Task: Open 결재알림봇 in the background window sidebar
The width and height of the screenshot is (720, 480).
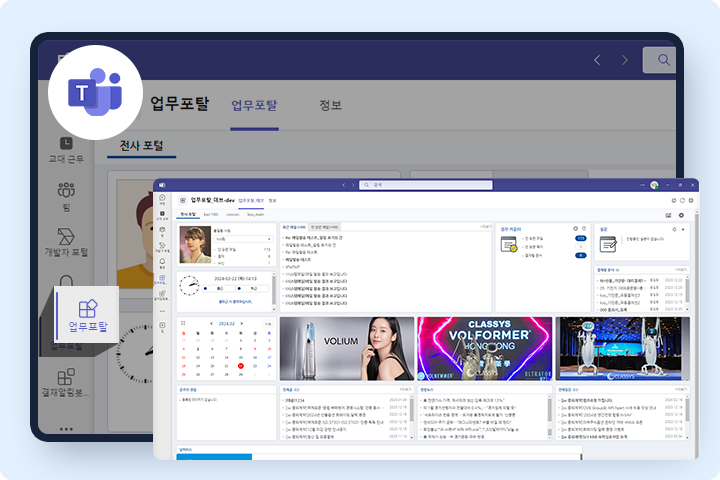Action: [66, 382]
